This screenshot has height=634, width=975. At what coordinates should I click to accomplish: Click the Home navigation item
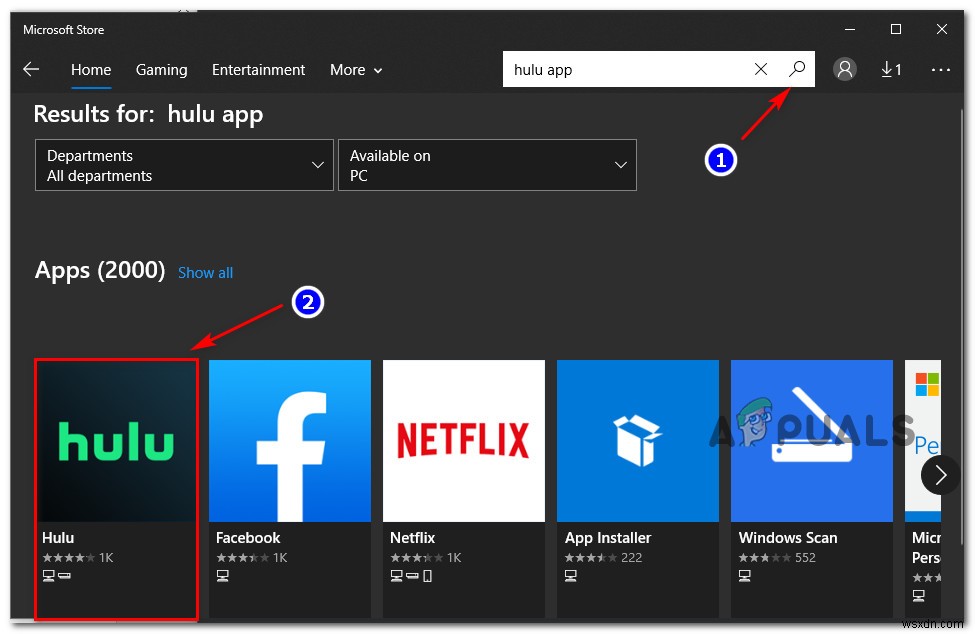91,69
